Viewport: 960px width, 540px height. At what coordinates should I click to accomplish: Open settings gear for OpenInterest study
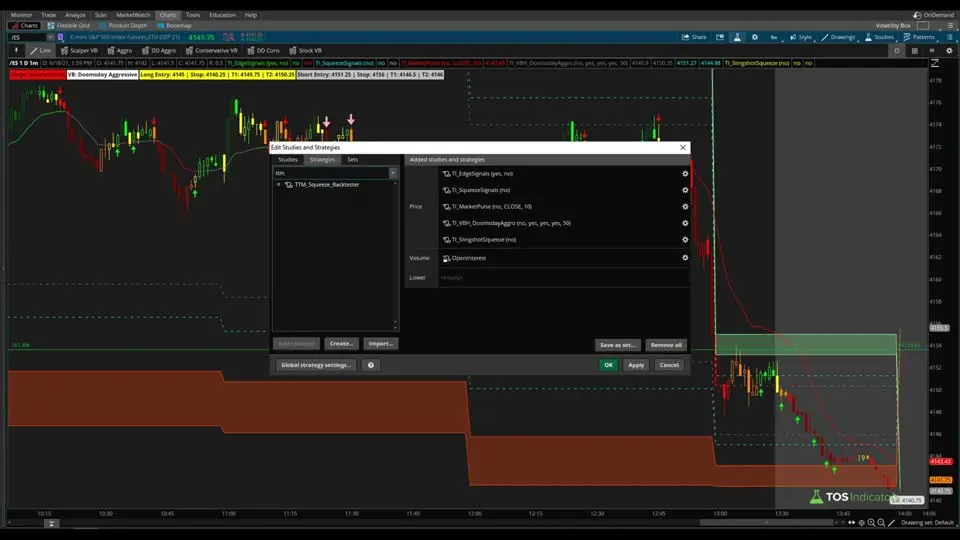685,258
